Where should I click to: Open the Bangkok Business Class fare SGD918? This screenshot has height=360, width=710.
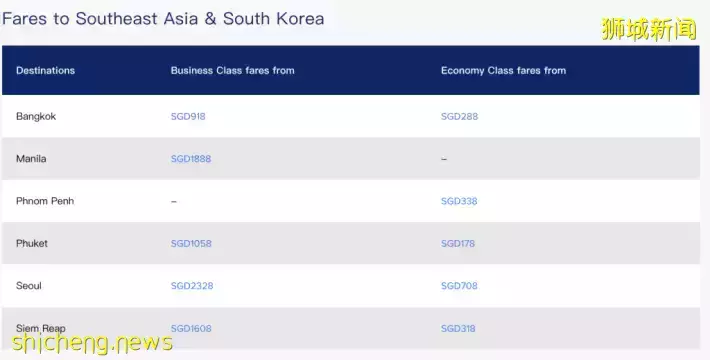tap(188, 116)
